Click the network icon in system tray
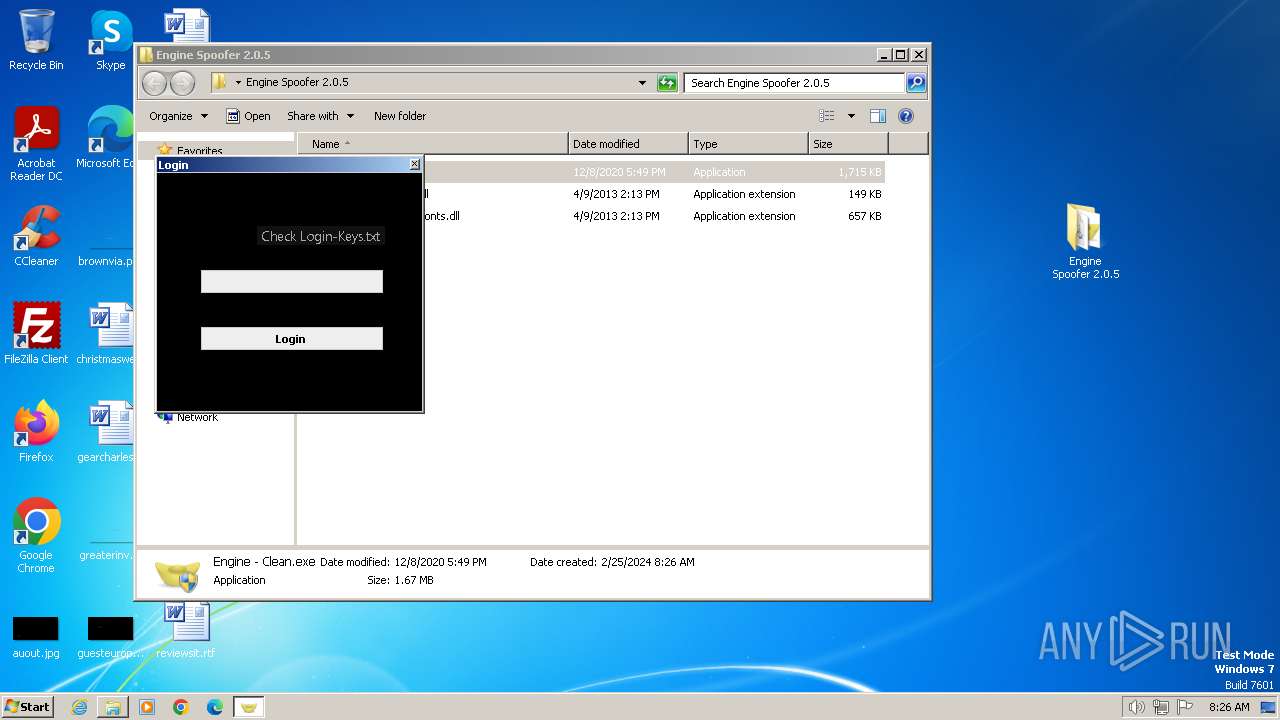The image size is (1280, 720). (x=1161, y=707)
